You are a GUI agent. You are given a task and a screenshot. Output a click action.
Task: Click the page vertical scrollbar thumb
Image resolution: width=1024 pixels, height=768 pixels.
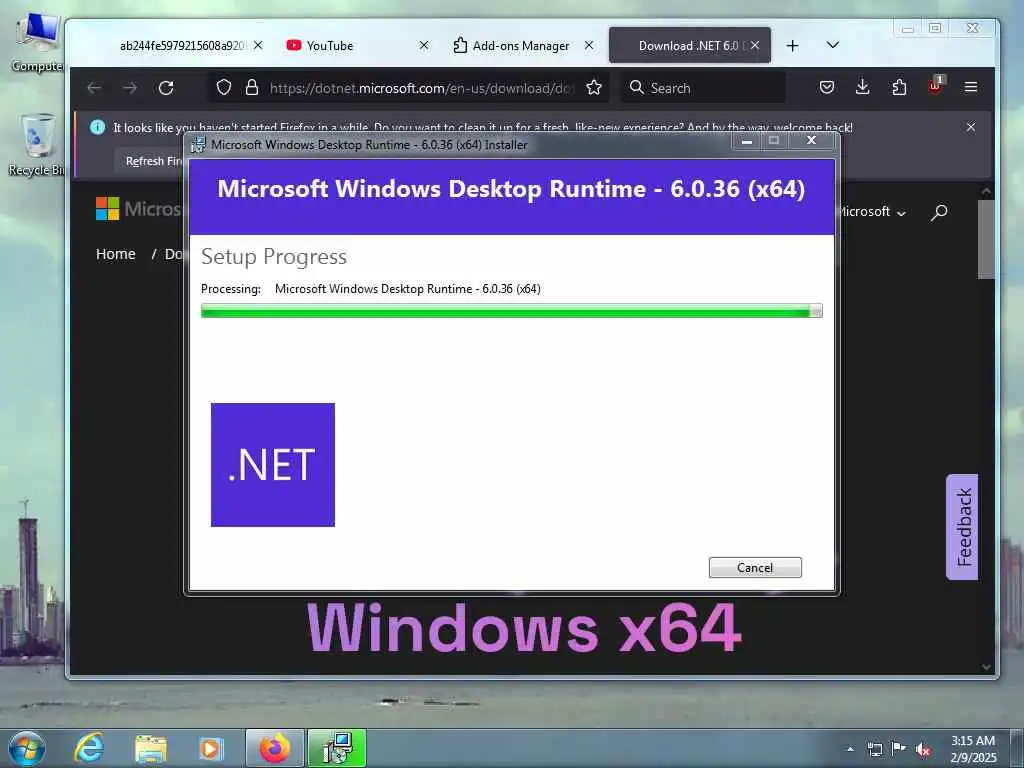986,240
